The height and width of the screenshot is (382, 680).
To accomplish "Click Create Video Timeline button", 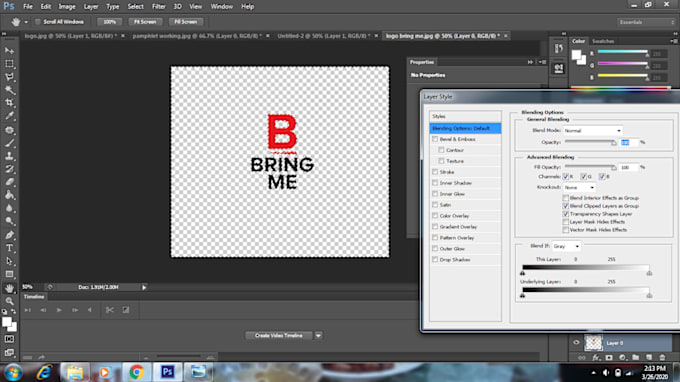I will [x=279, y=336].
